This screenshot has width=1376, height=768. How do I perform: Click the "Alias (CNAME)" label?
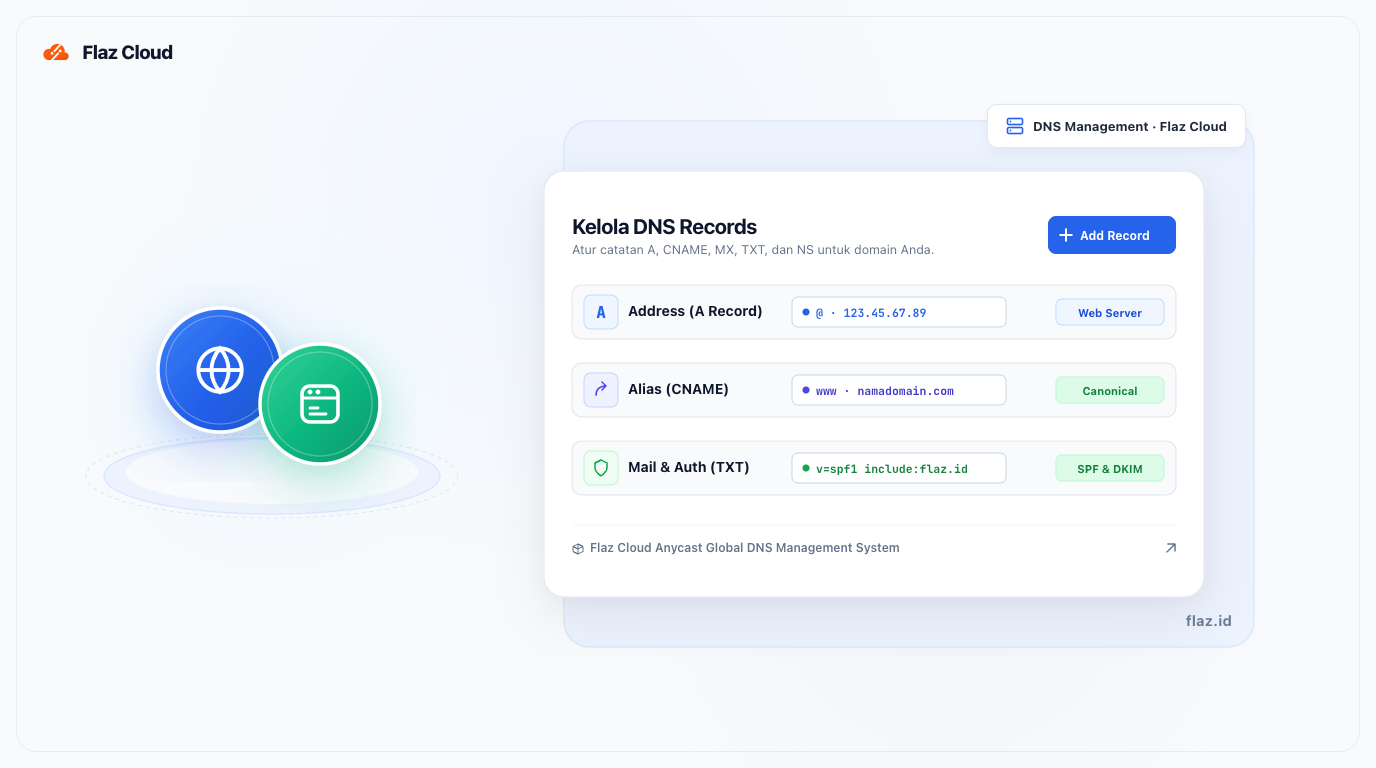[x=678, y=389]
